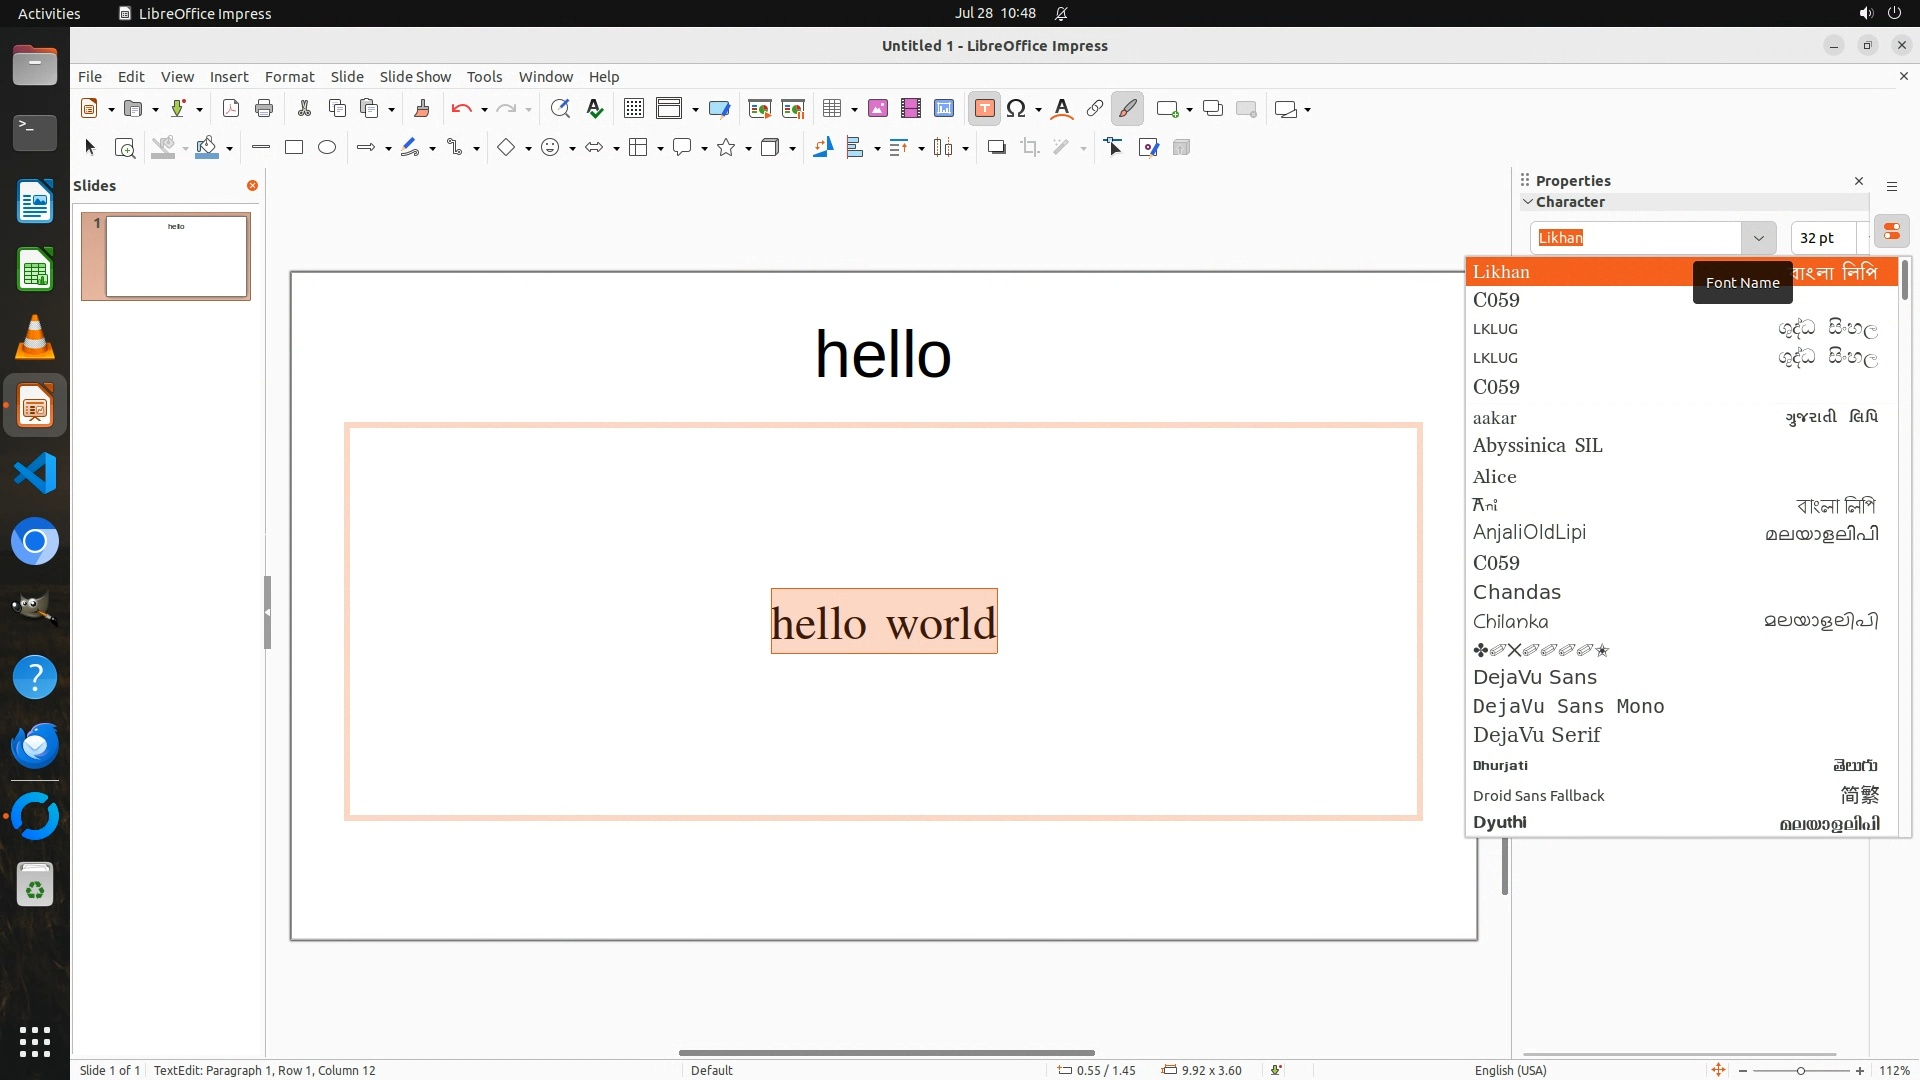The width and height of the screenshot is (1920, 1080).
Task: Click the Insert Image icon
Action: tap(878, 109)
